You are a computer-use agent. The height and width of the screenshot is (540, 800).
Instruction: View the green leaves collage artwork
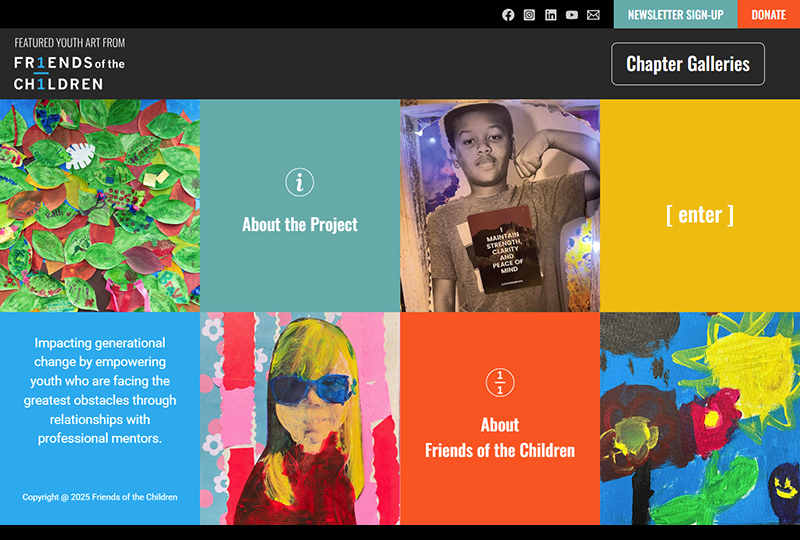[x=100, y=205]
